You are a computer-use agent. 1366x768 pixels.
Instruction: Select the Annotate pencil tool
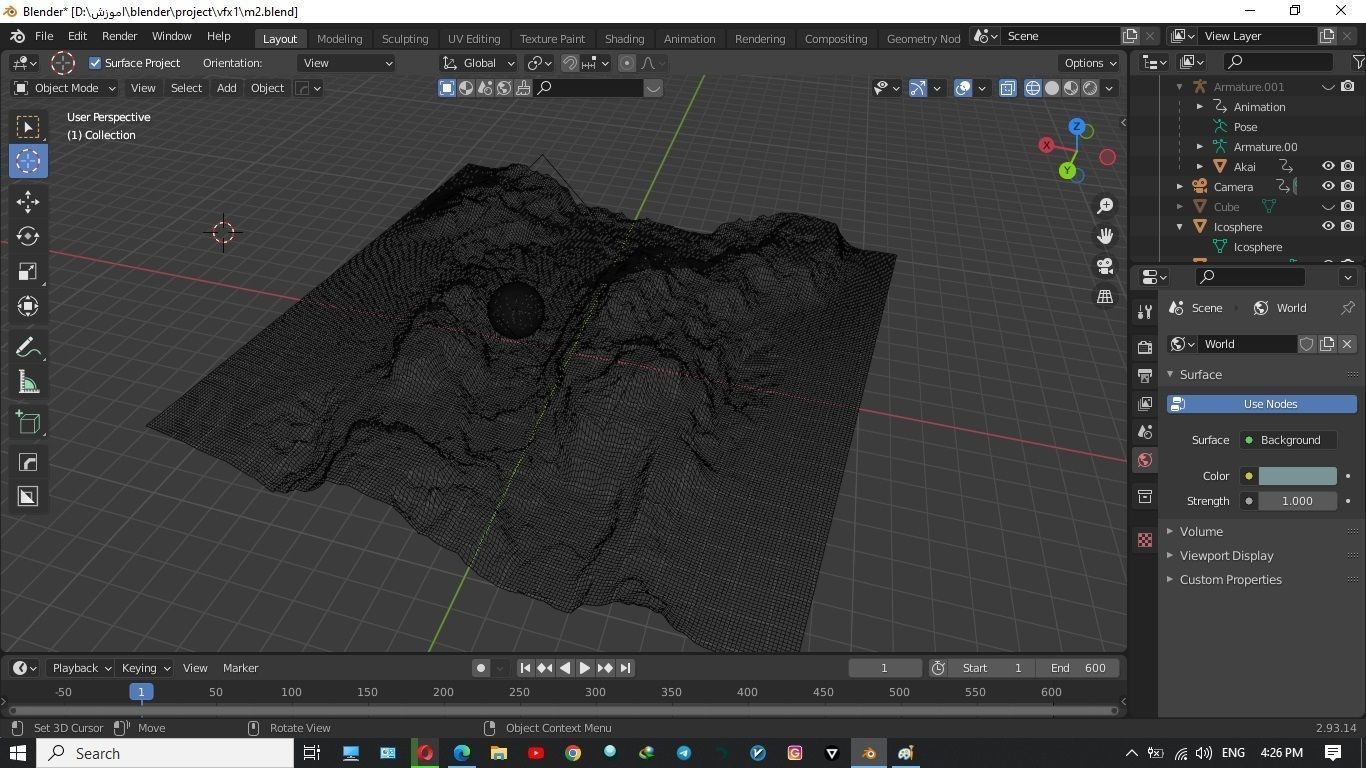point(28,347)
